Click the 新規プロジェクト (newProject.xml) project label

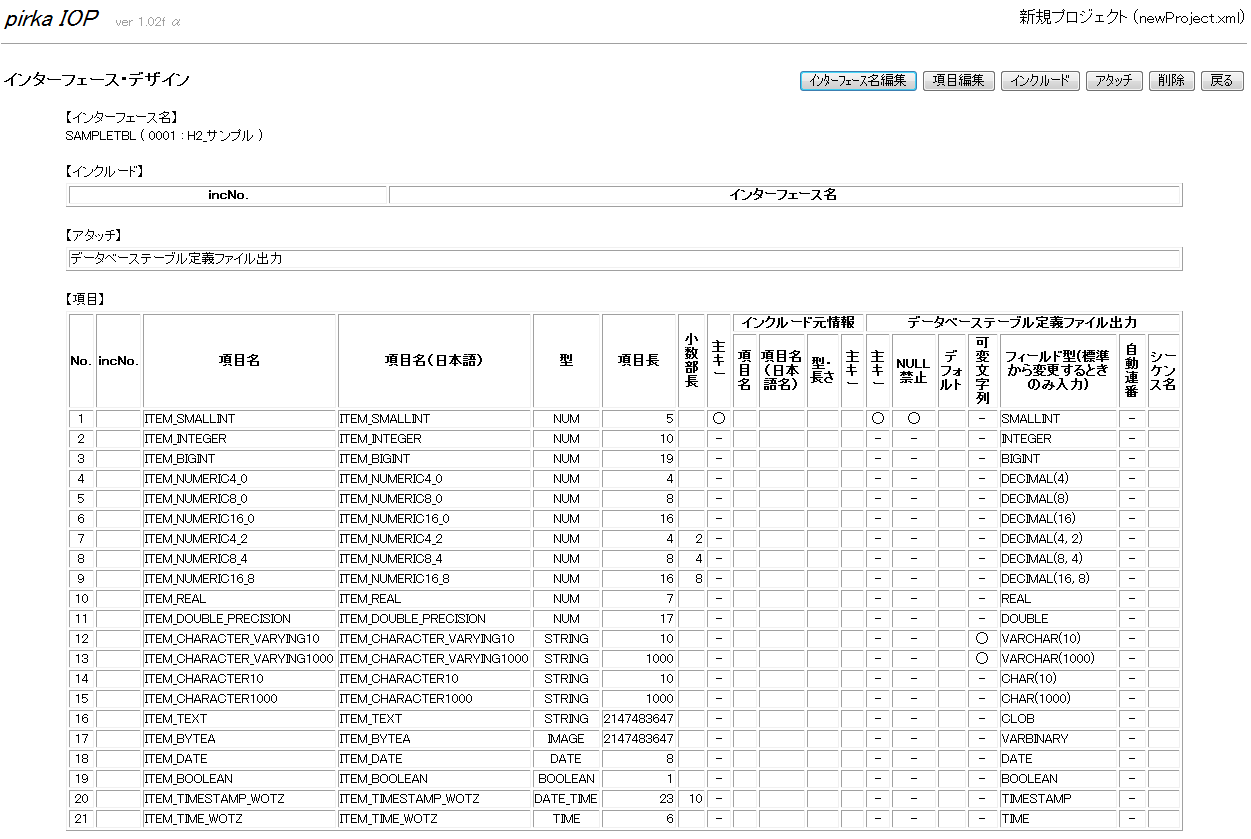tap(1131, 17)
